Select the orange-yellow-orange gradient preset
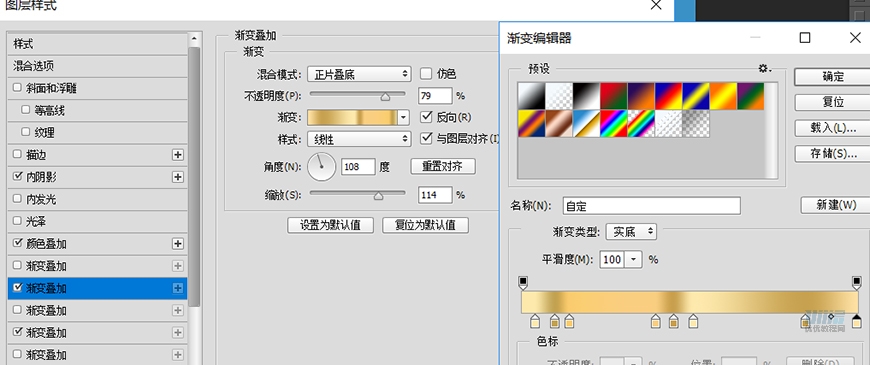 point(724,97)
